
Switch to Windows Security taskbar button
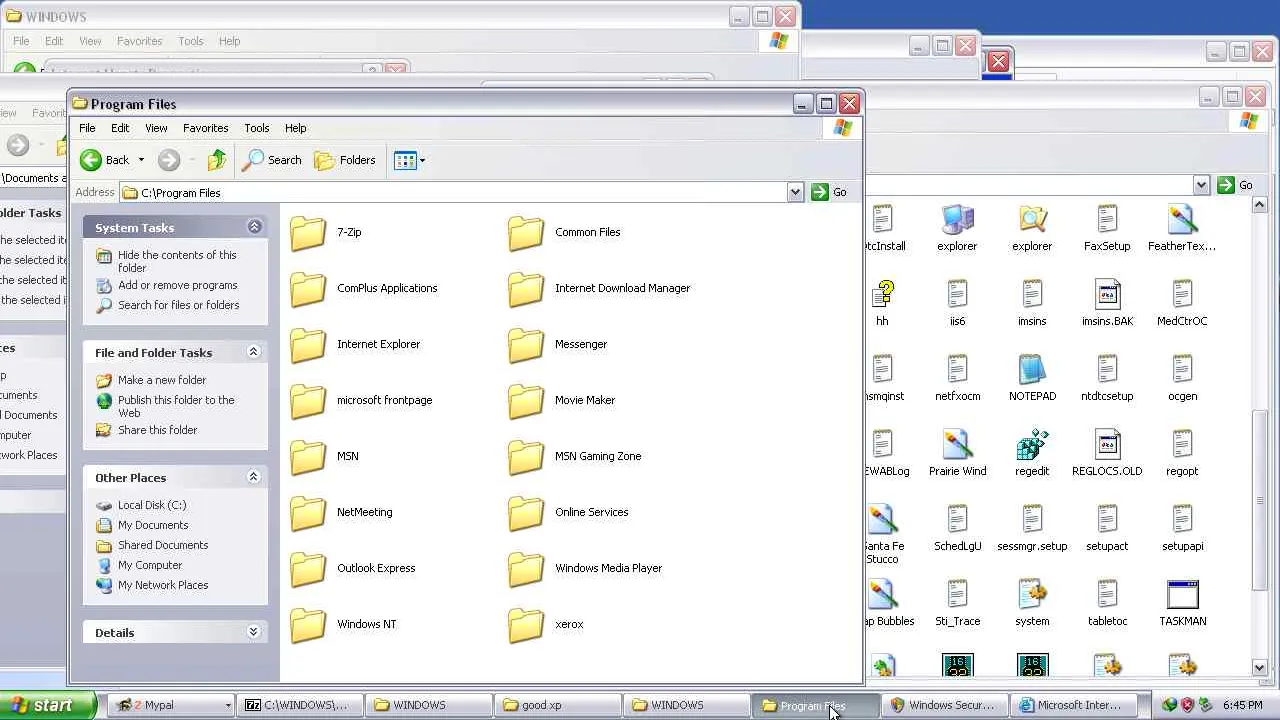coord(945,705)
